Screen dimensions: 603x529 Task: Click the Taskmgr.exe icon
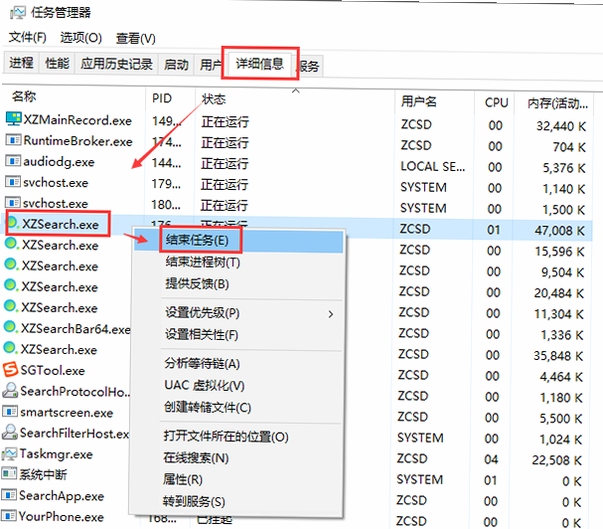10,454
